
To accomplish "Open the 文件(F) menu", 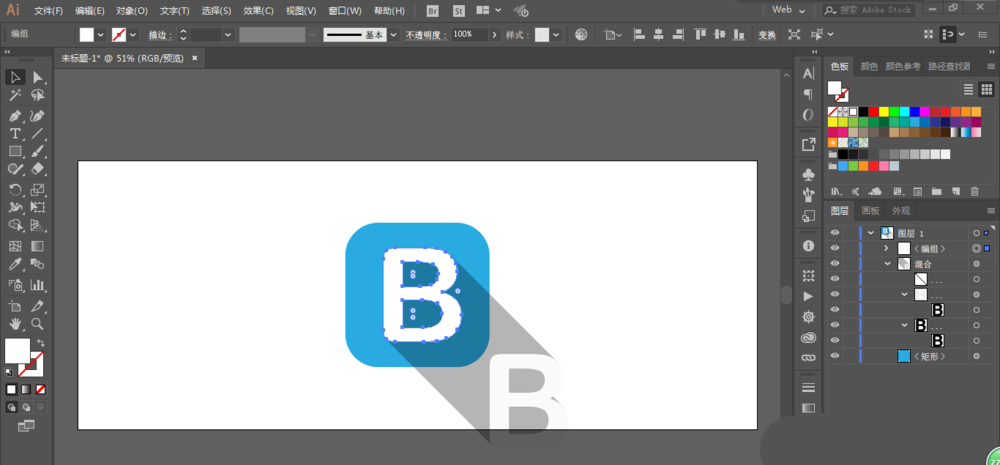I will point(48,11).
